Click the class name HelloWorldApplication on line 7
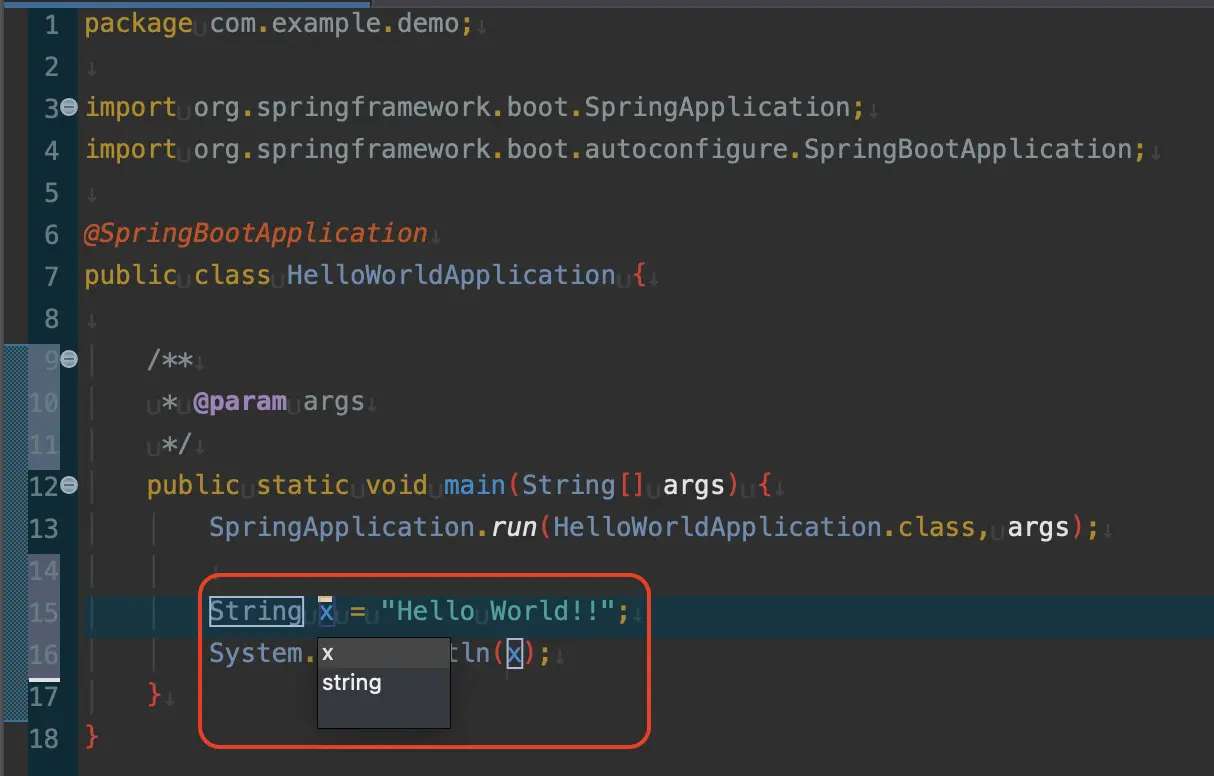Viewport: 1214px width, 776px height. (x=451, y=275)
